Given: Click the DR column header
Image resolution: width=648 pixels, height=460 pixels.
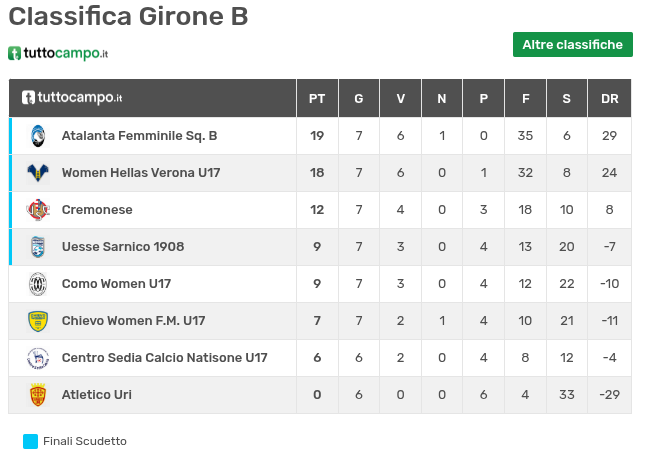Looking at the screenshot, I should coord(609,98).
